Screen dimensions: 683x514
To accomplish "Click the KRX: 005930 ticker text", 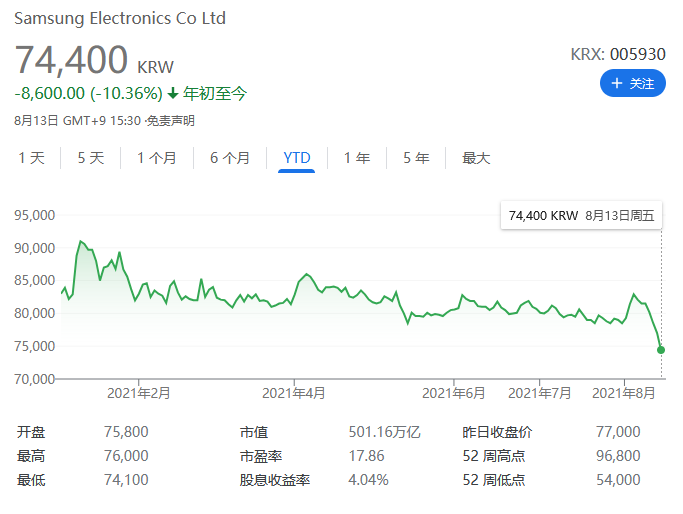I will pos(618,54).
